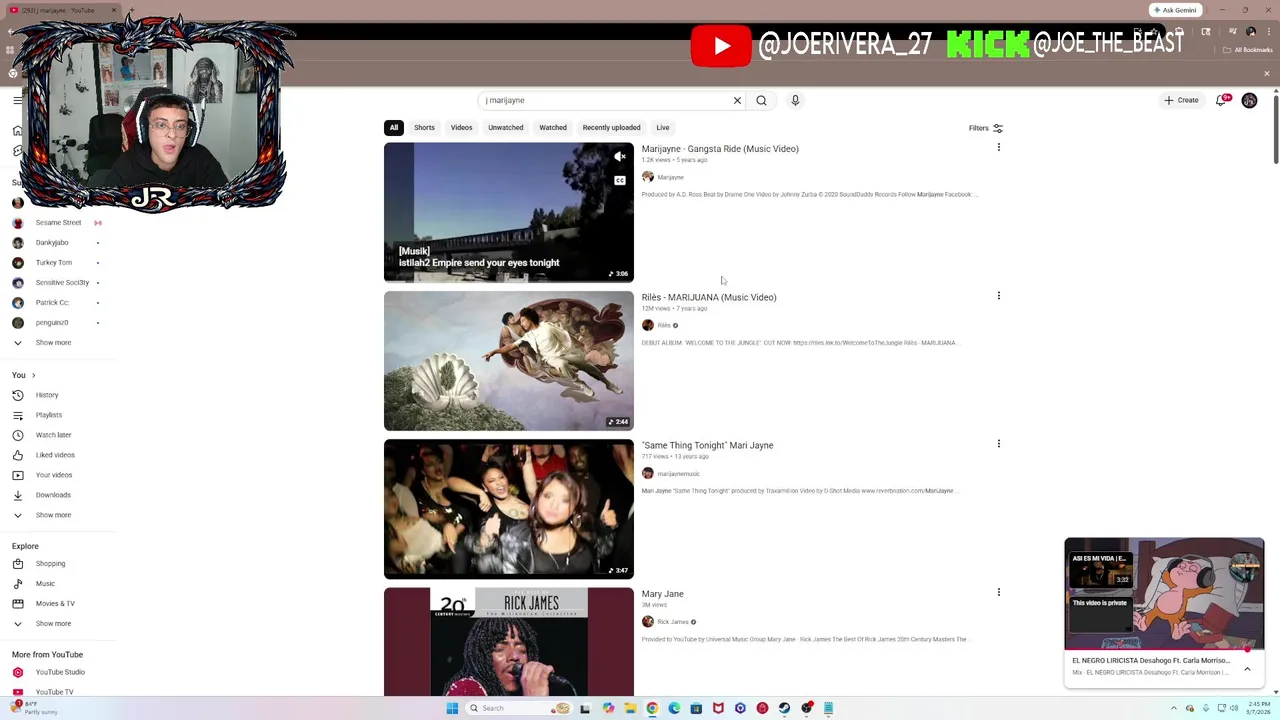Play the Rick James thumbnail
1280x720 pixels.
pyautogui.click(x=509, y=641)
